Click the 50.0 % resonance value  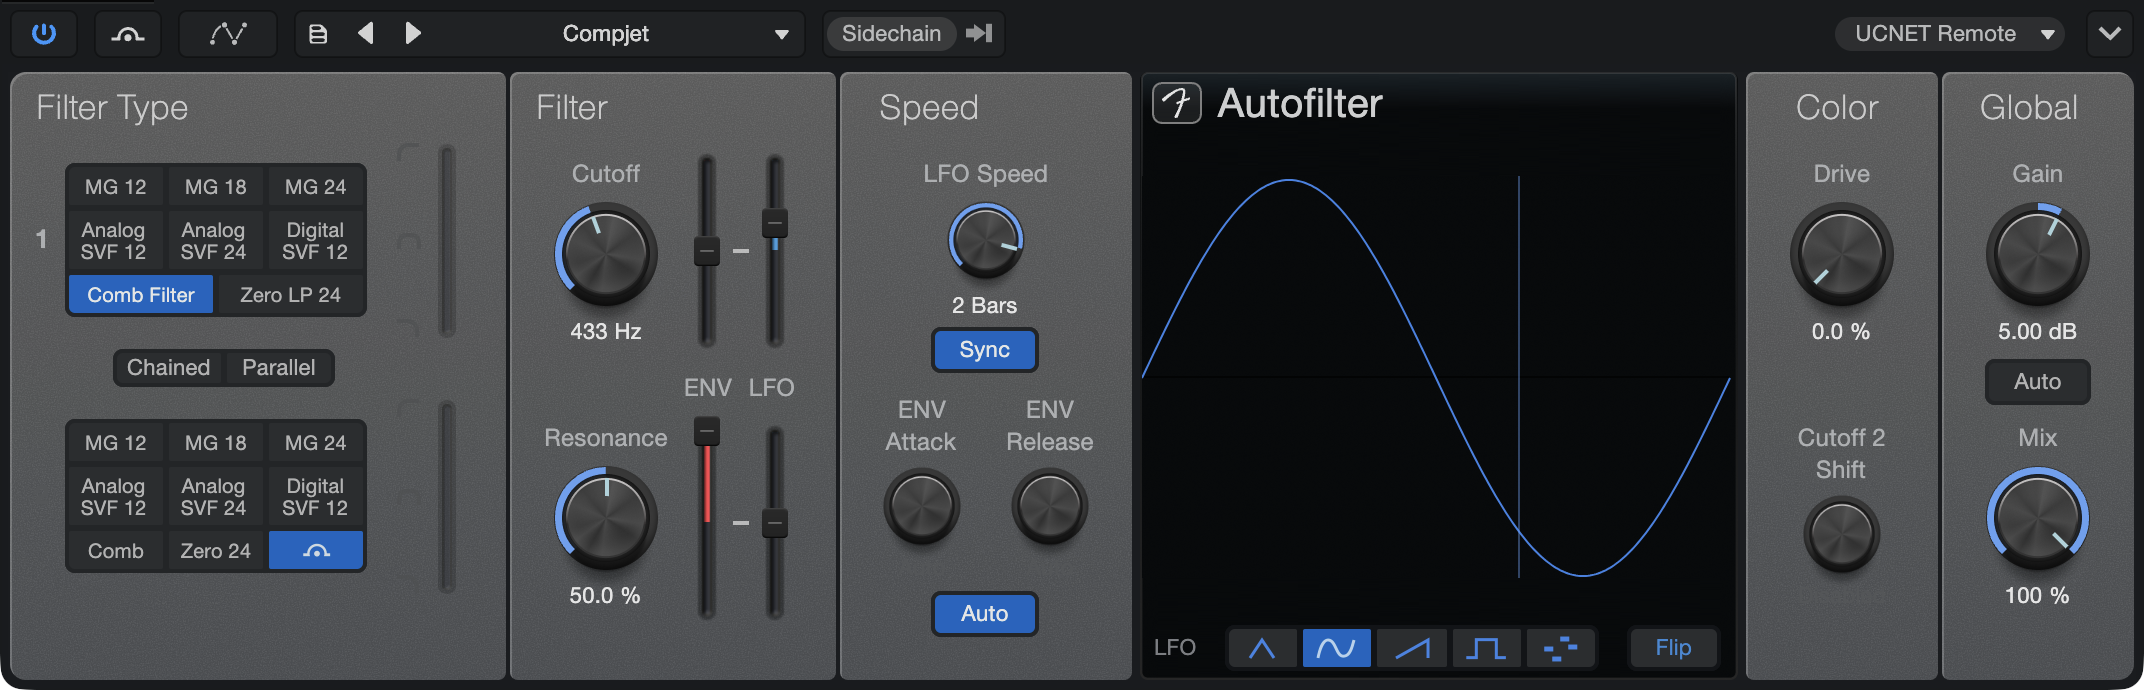[605, 595]
